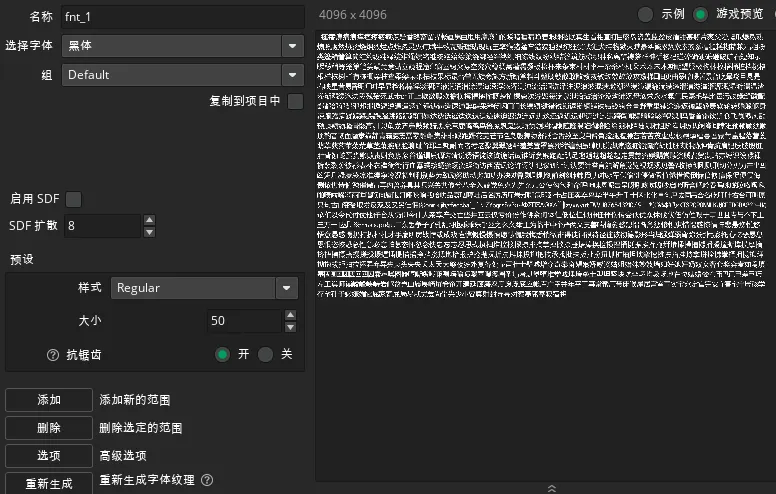Click the 名称 field containing fnt_1
The width and height of the screenshot is (776, 494).
[183, 17]
